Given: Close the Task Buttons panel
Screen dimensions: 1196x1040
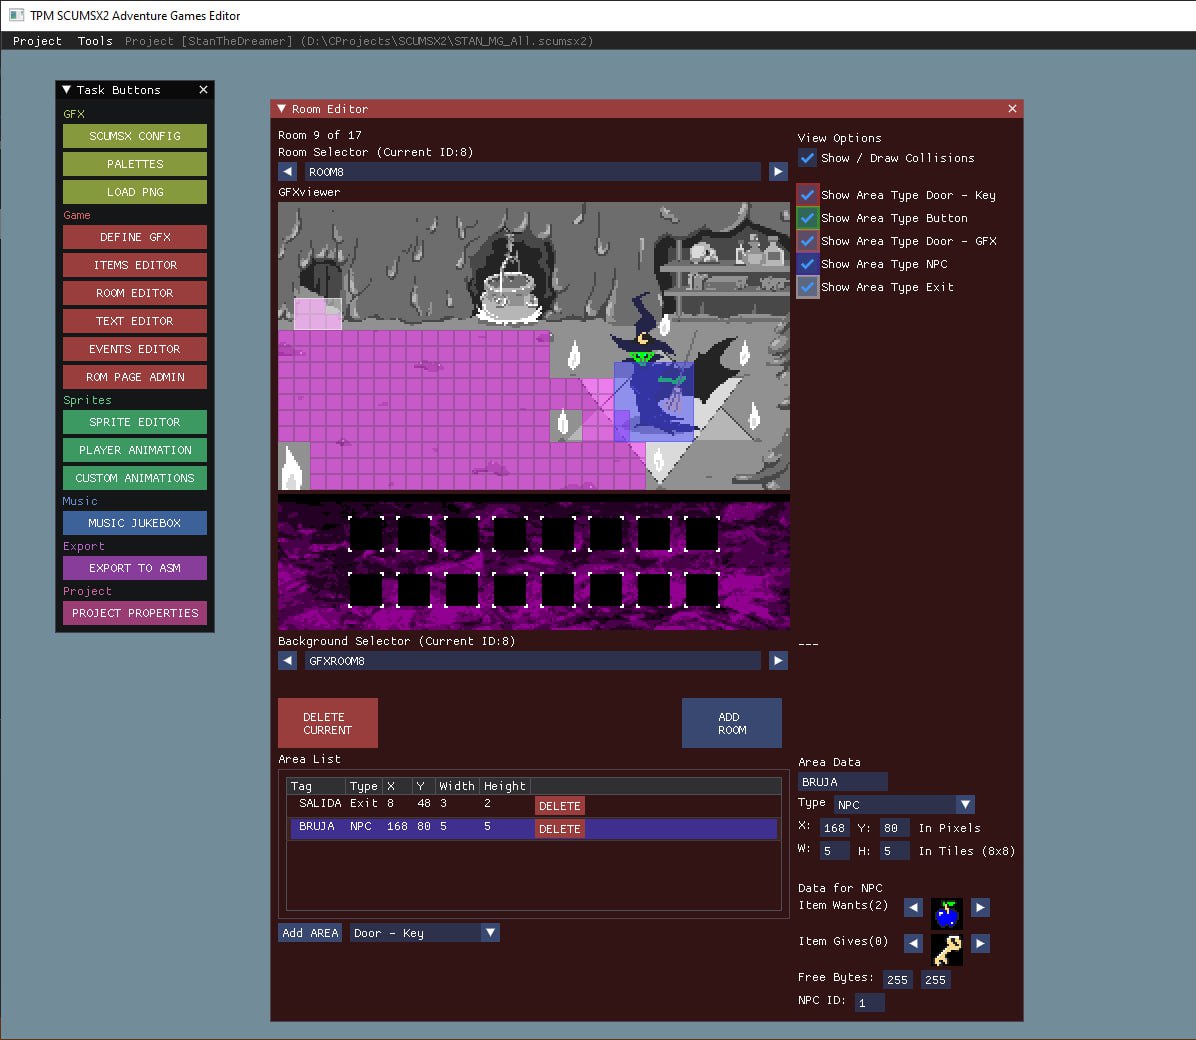Looking at the screenshot, I should coord(203,90).
